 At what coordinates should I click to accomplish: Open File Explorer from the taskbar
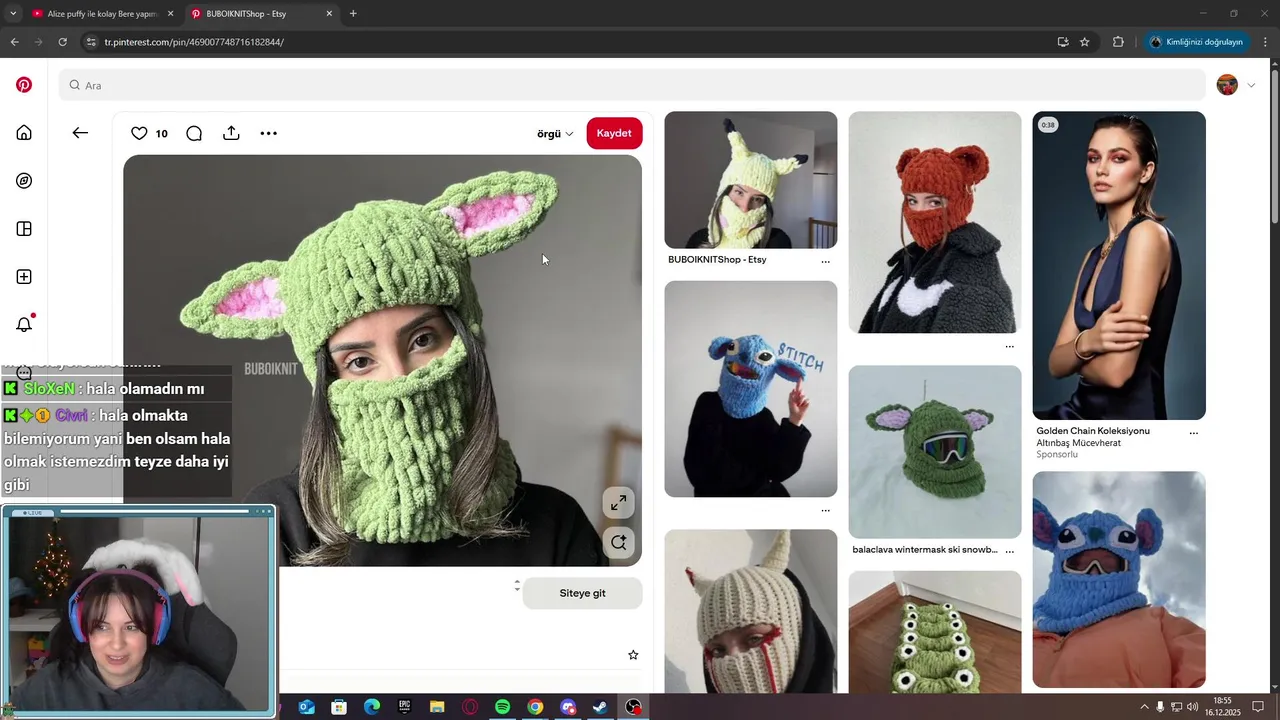[437, 707]
